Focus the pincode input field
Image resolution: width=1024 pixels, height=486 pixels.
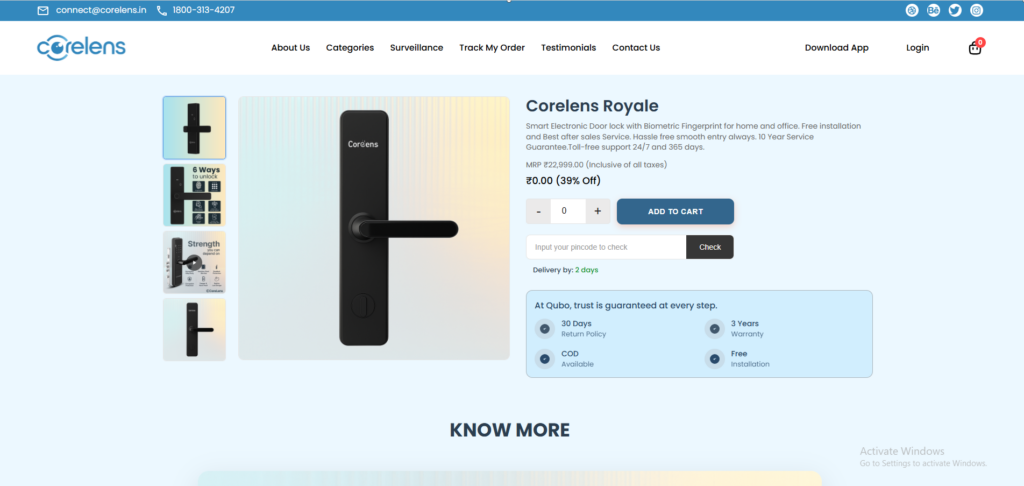tap(606, 247)
